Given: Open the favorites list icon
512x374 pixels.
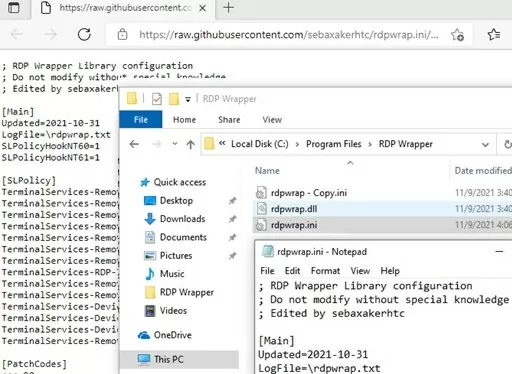Looking at the screenshot, I should tap(494, 34).
